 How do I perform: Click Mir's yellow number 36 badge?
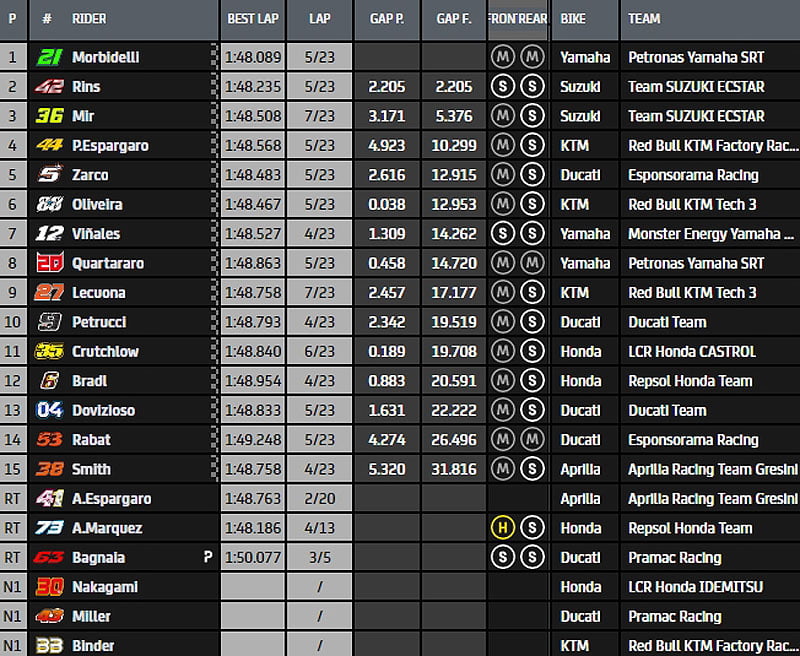click(x=49, y=116)
